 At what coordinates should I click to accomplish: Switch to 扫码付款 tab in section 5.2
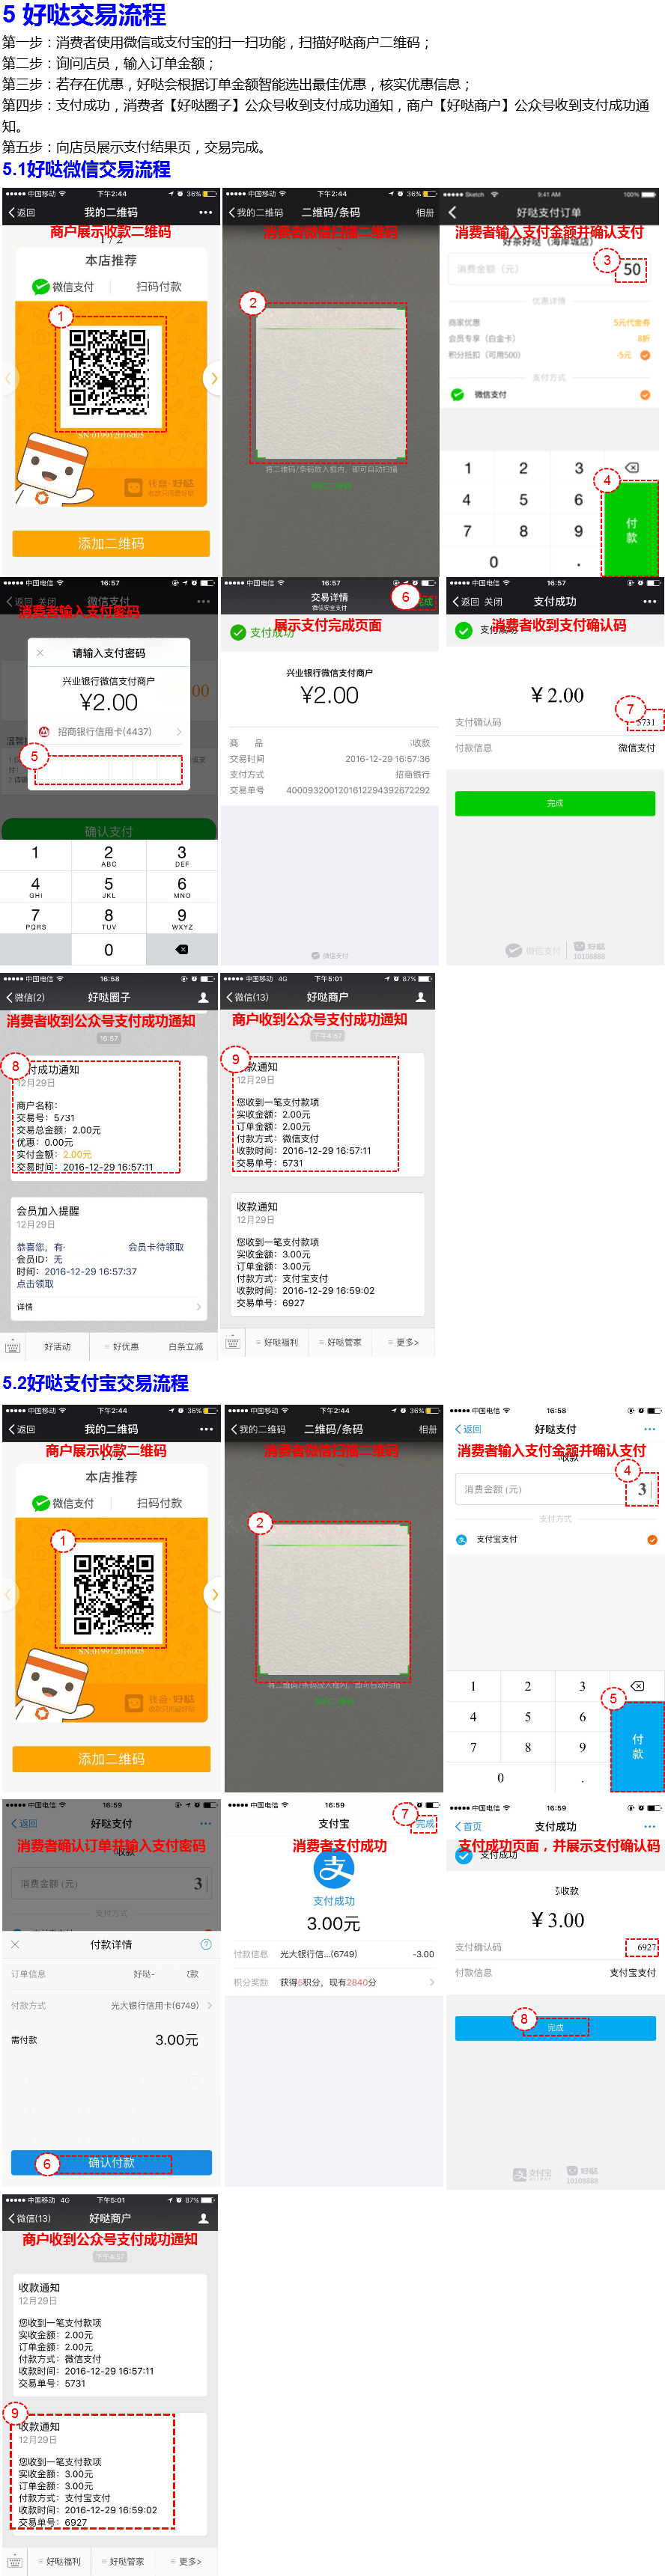click(x=159, y=1503)
